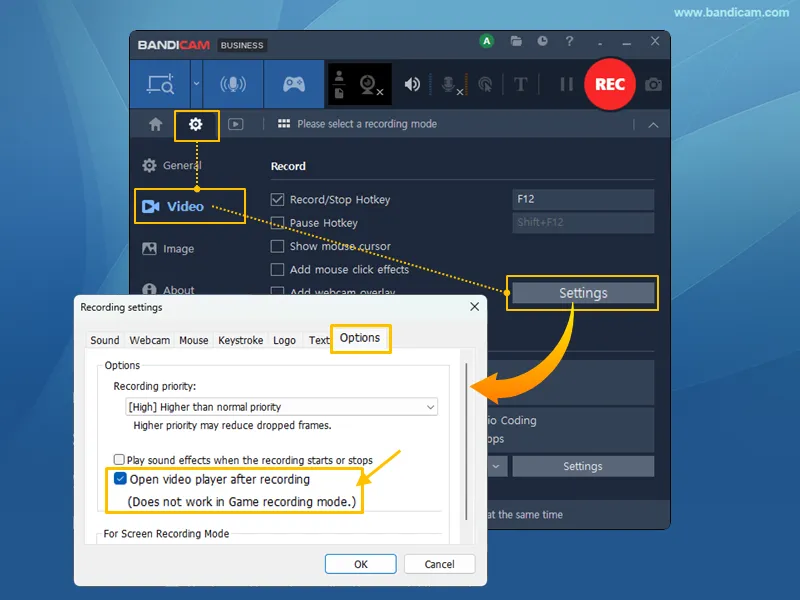Click the Recording settings dialog scrollbar
This screenshot has width=800, height=600.
466,441
